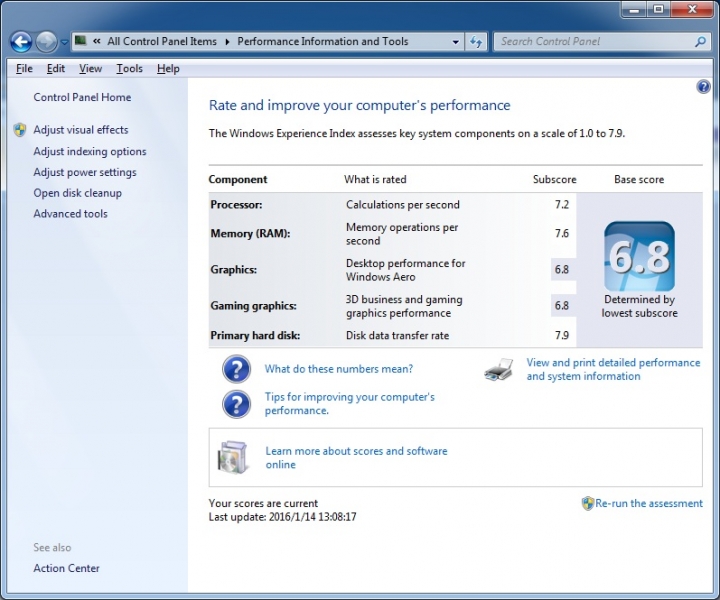
Task: Click the magnifier search icon
Action: tap(700, 42)
